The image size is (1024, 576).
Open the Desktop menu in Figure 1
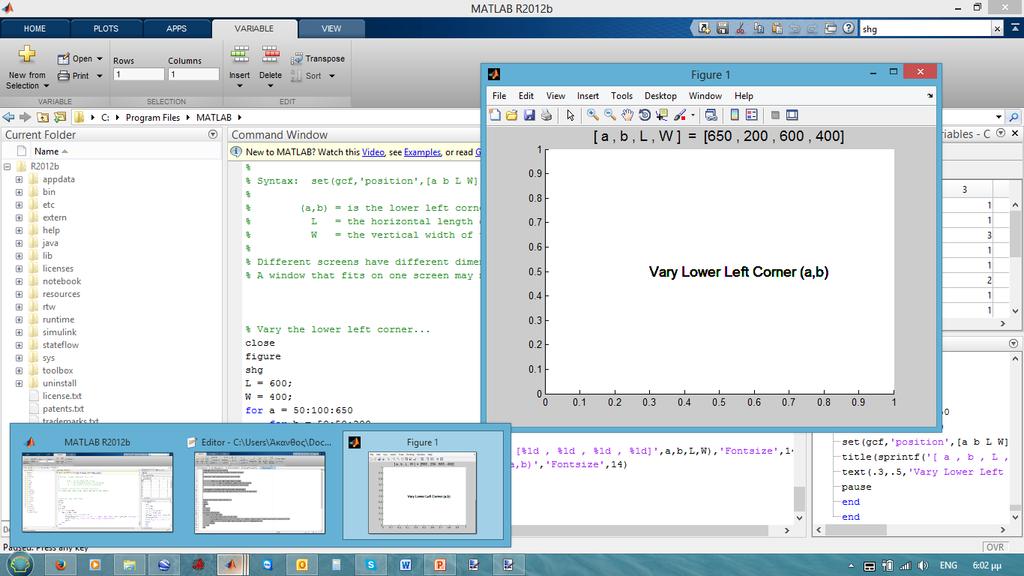(x=660, y=95)
